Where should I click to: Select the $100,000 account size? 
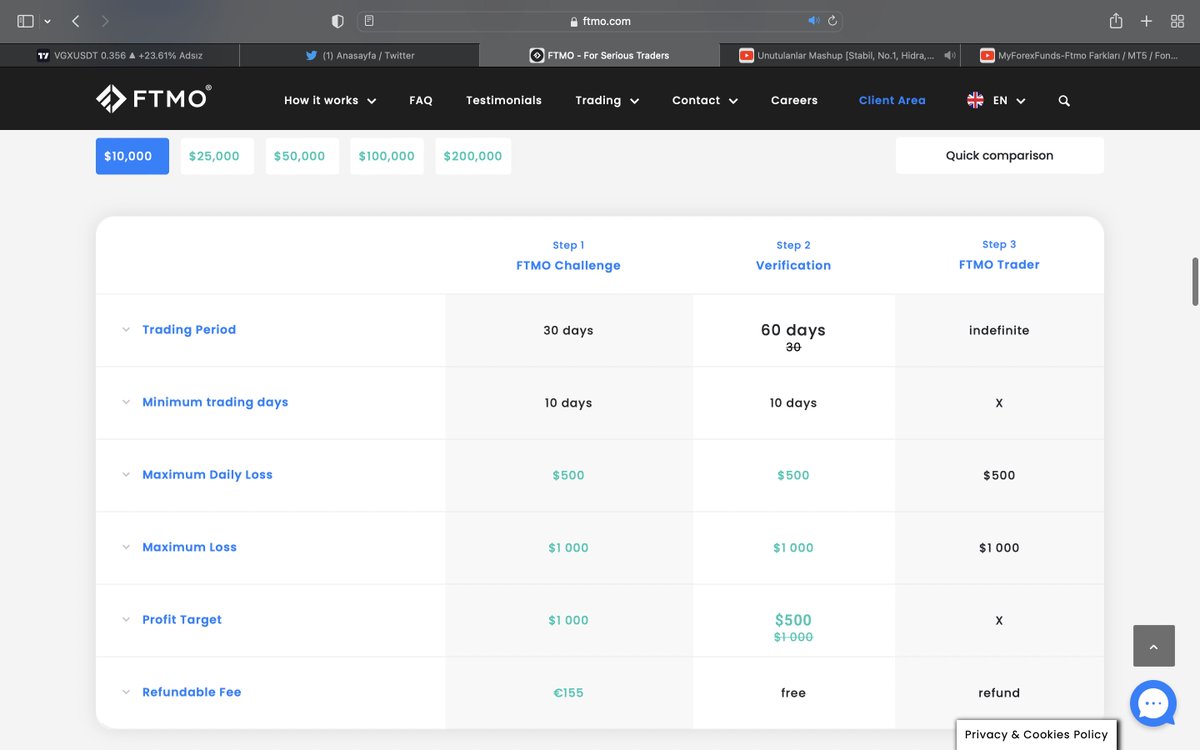(387, 156)
